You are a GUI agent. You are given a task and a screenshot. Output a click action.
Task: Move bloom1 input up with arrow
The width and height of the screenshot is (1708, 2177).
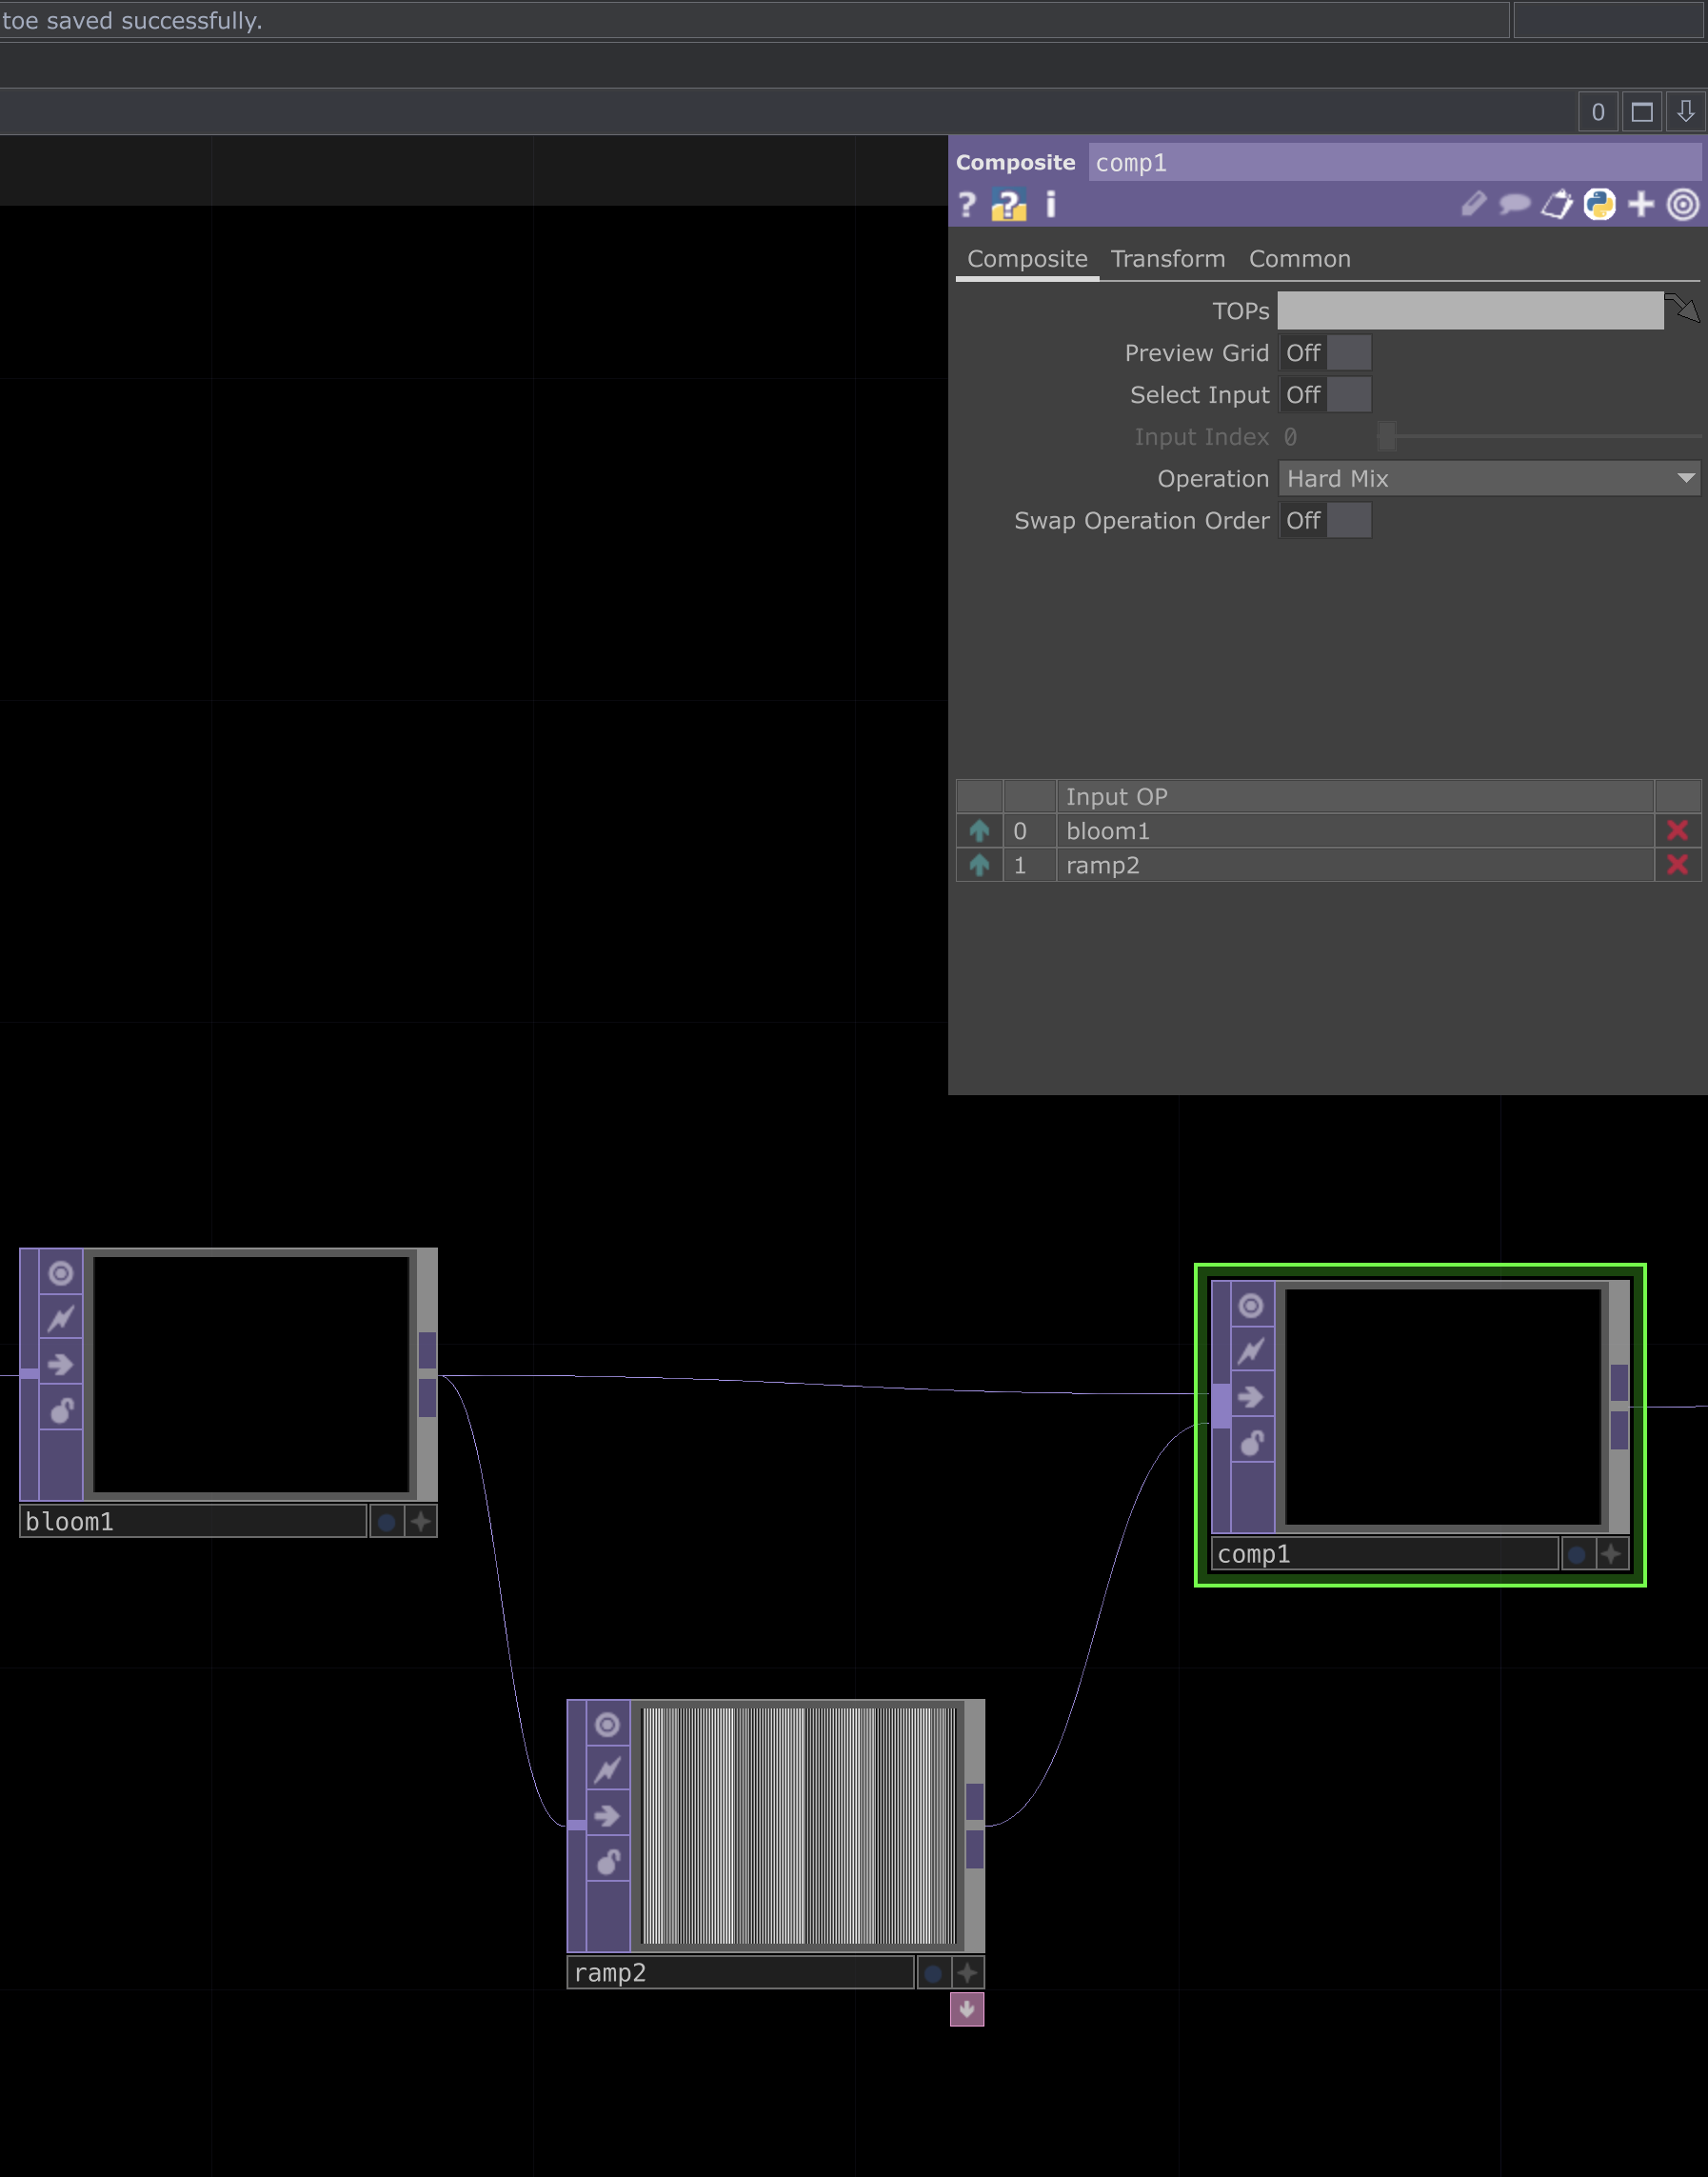(x=979, y=831)
